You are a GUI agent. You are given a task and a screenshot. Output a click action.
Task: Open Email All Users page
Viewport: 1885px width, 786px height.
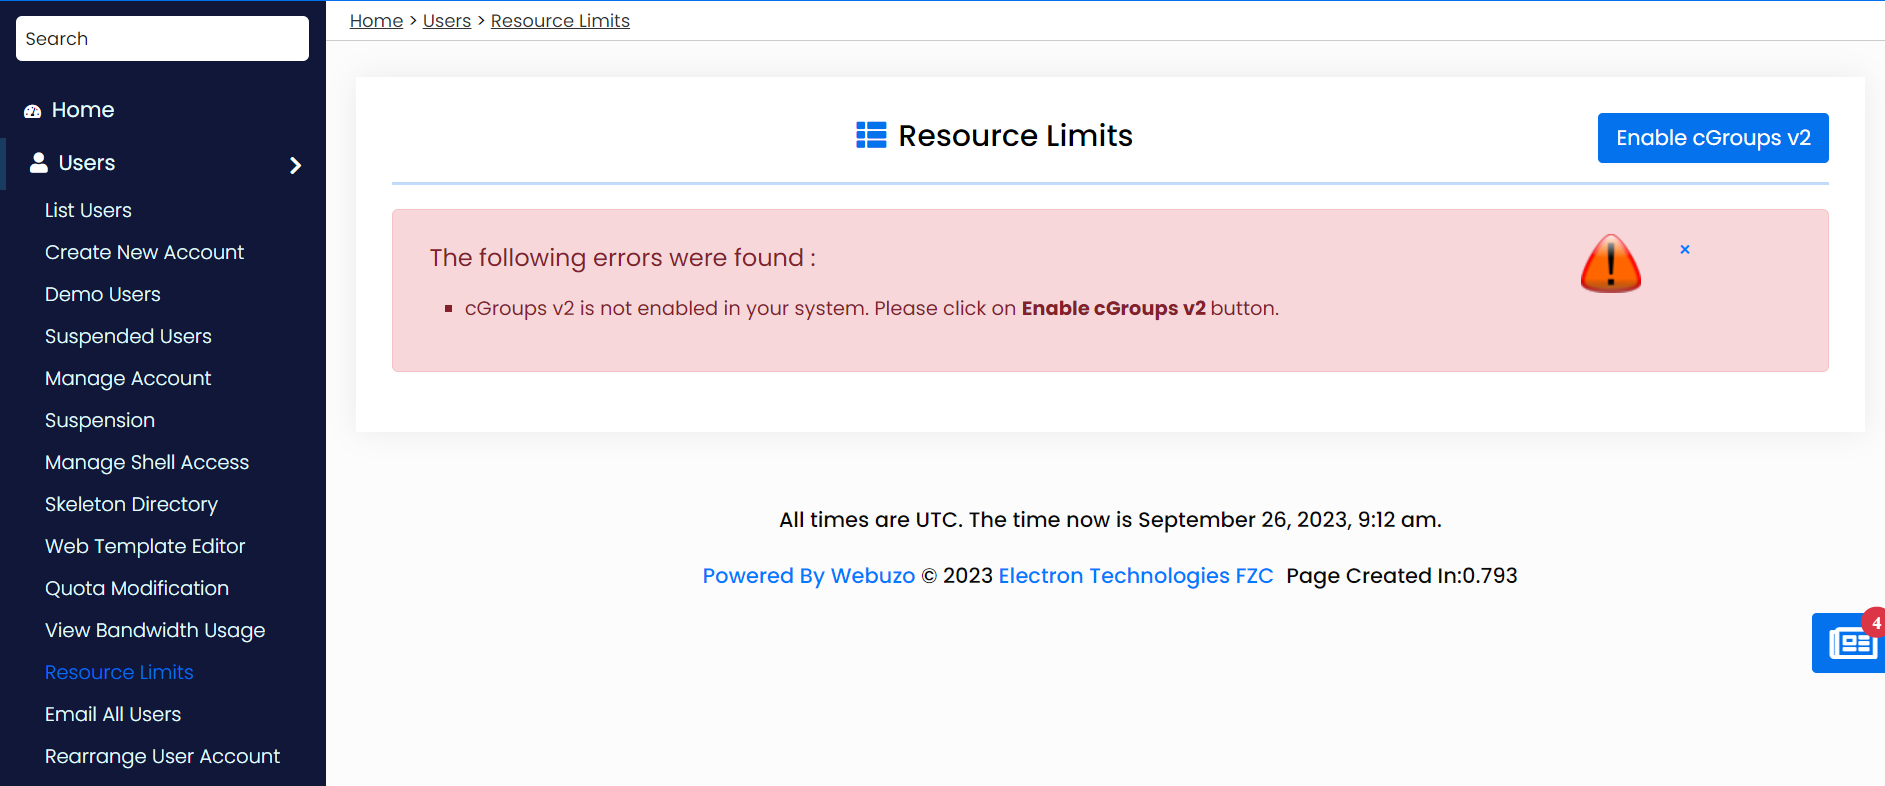click(113, 714)
